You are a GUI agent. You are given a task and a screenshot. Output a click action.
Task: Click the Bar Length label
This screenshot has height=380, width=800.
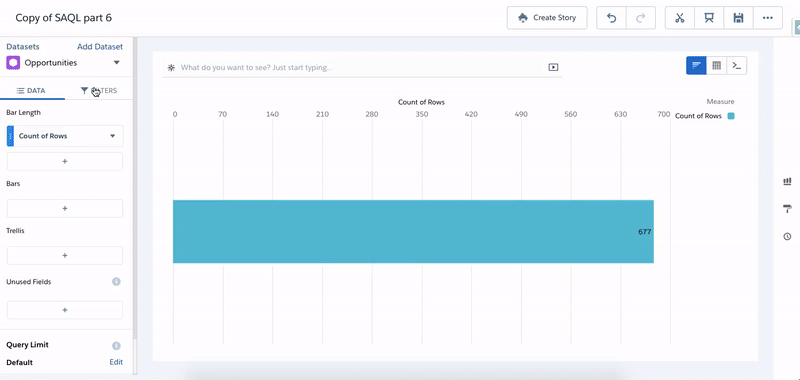point(23,112)
